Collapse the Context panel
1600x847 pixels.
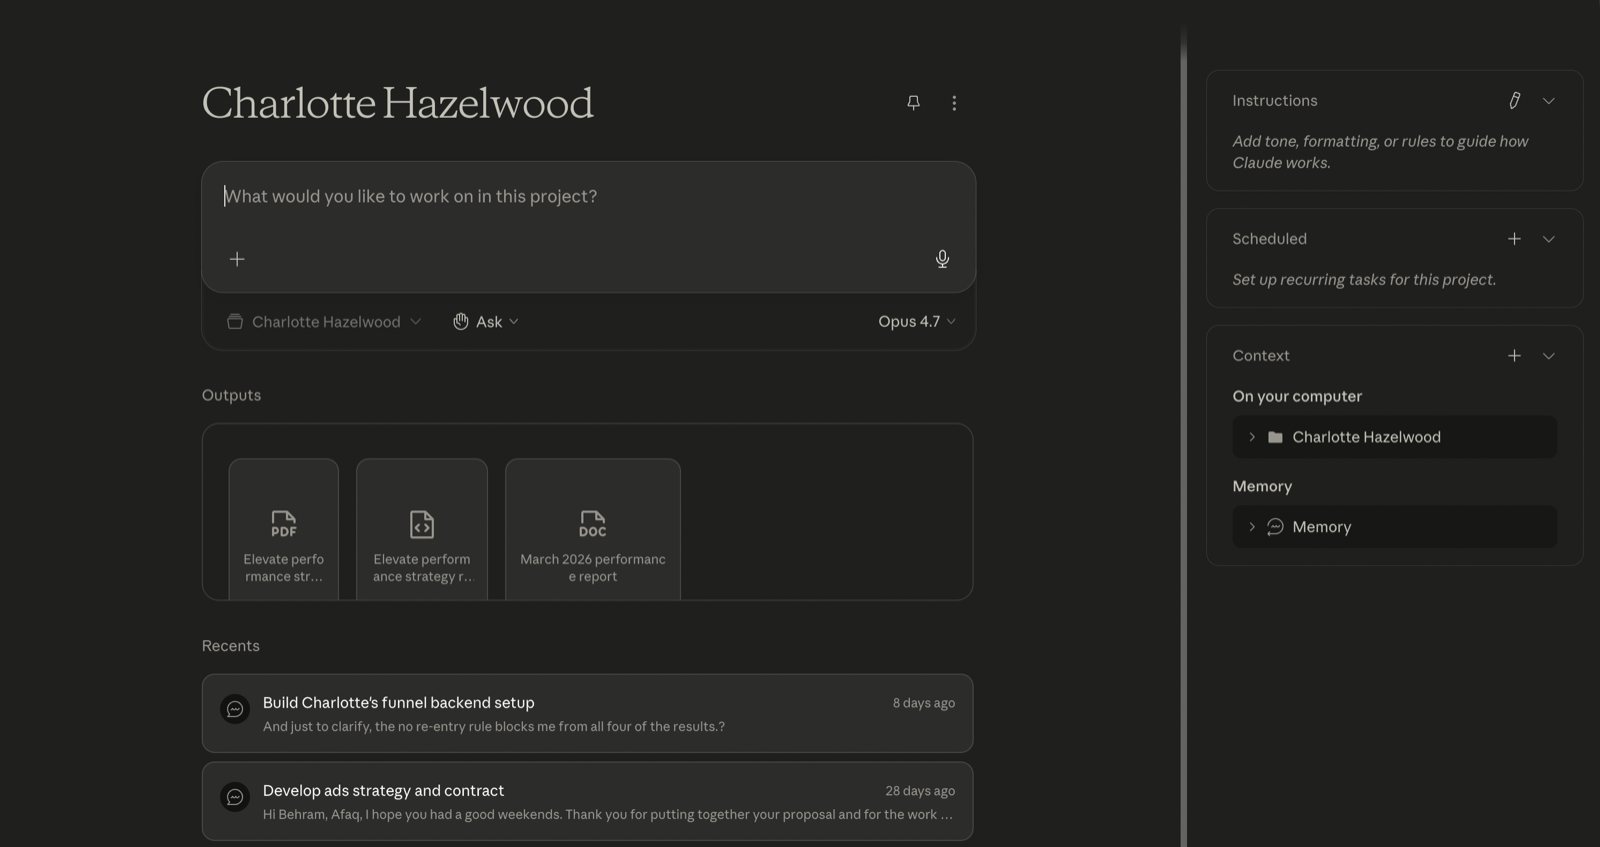[x=1548, y=356]
